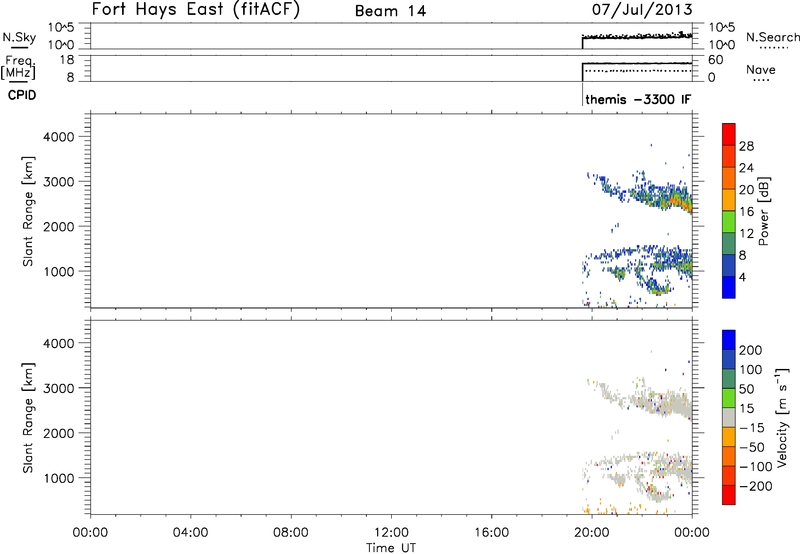800x554 pixels.
Task: Click the red bottom segment of velocity colorbar
Action: tap(729, 495)
